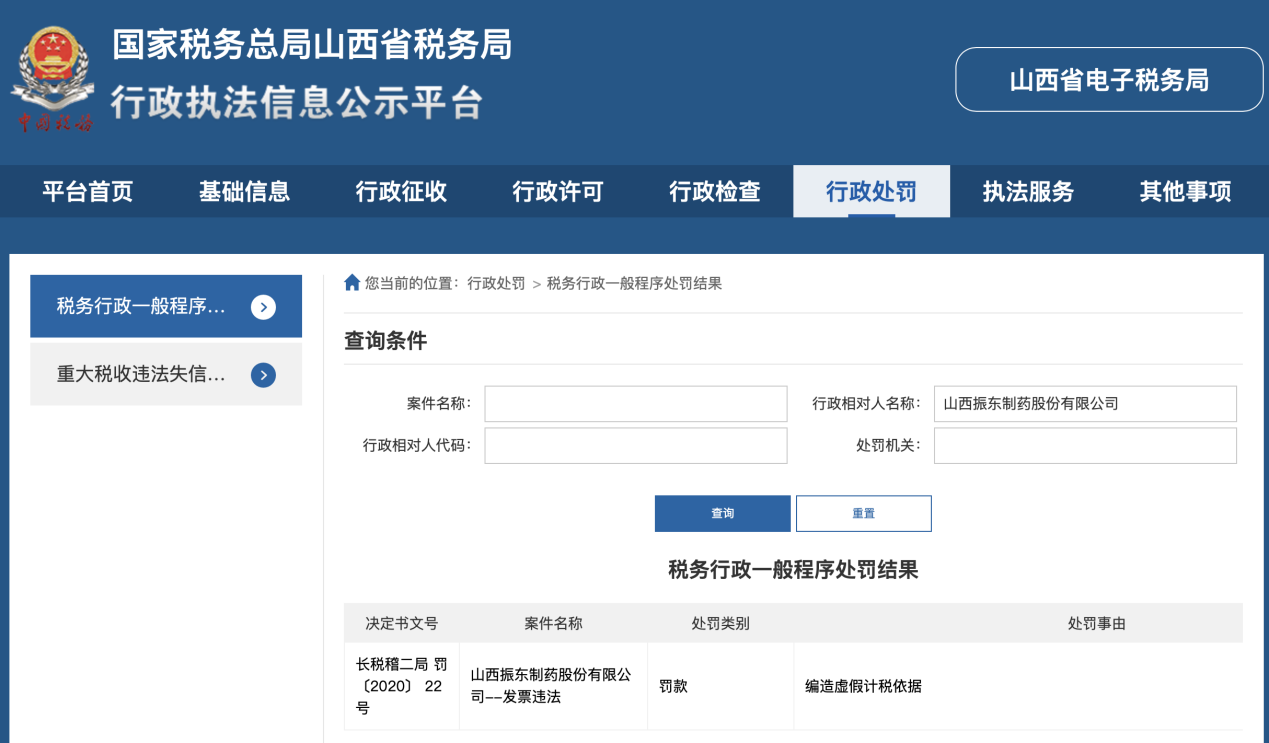This screenshot has width=1269, height=743.
Task: Click the 重置 reset button
Action: (x=864, y=513)
